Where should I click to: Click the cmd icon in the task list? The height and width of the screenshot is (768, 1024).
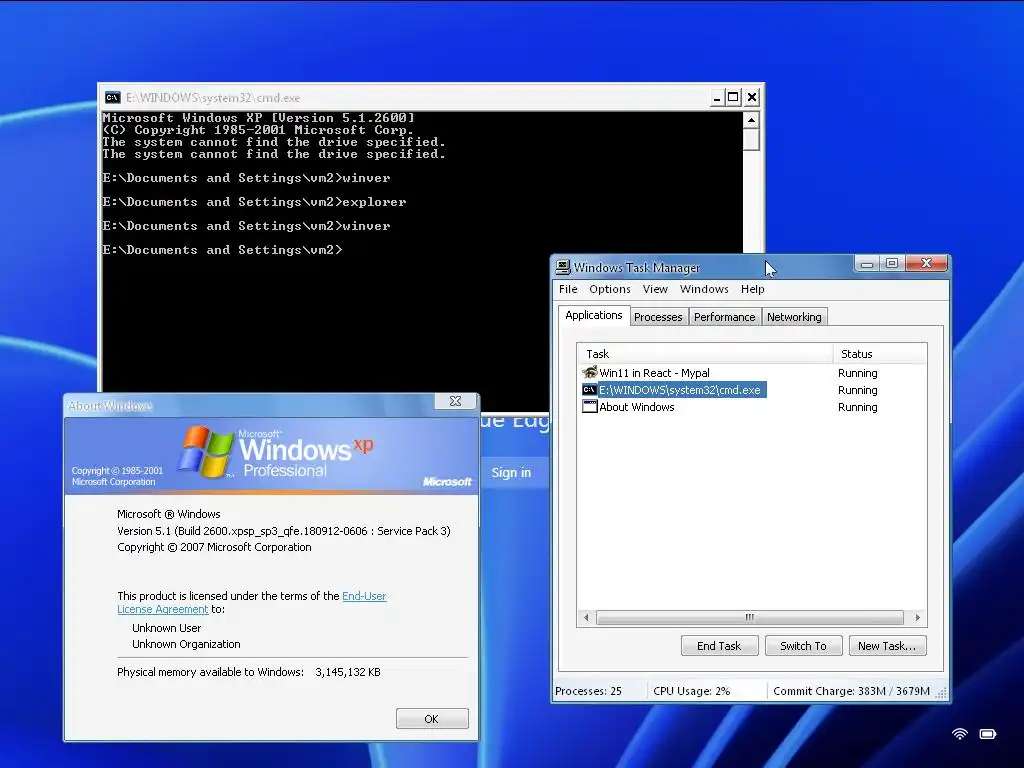click(x=590, y=390)
